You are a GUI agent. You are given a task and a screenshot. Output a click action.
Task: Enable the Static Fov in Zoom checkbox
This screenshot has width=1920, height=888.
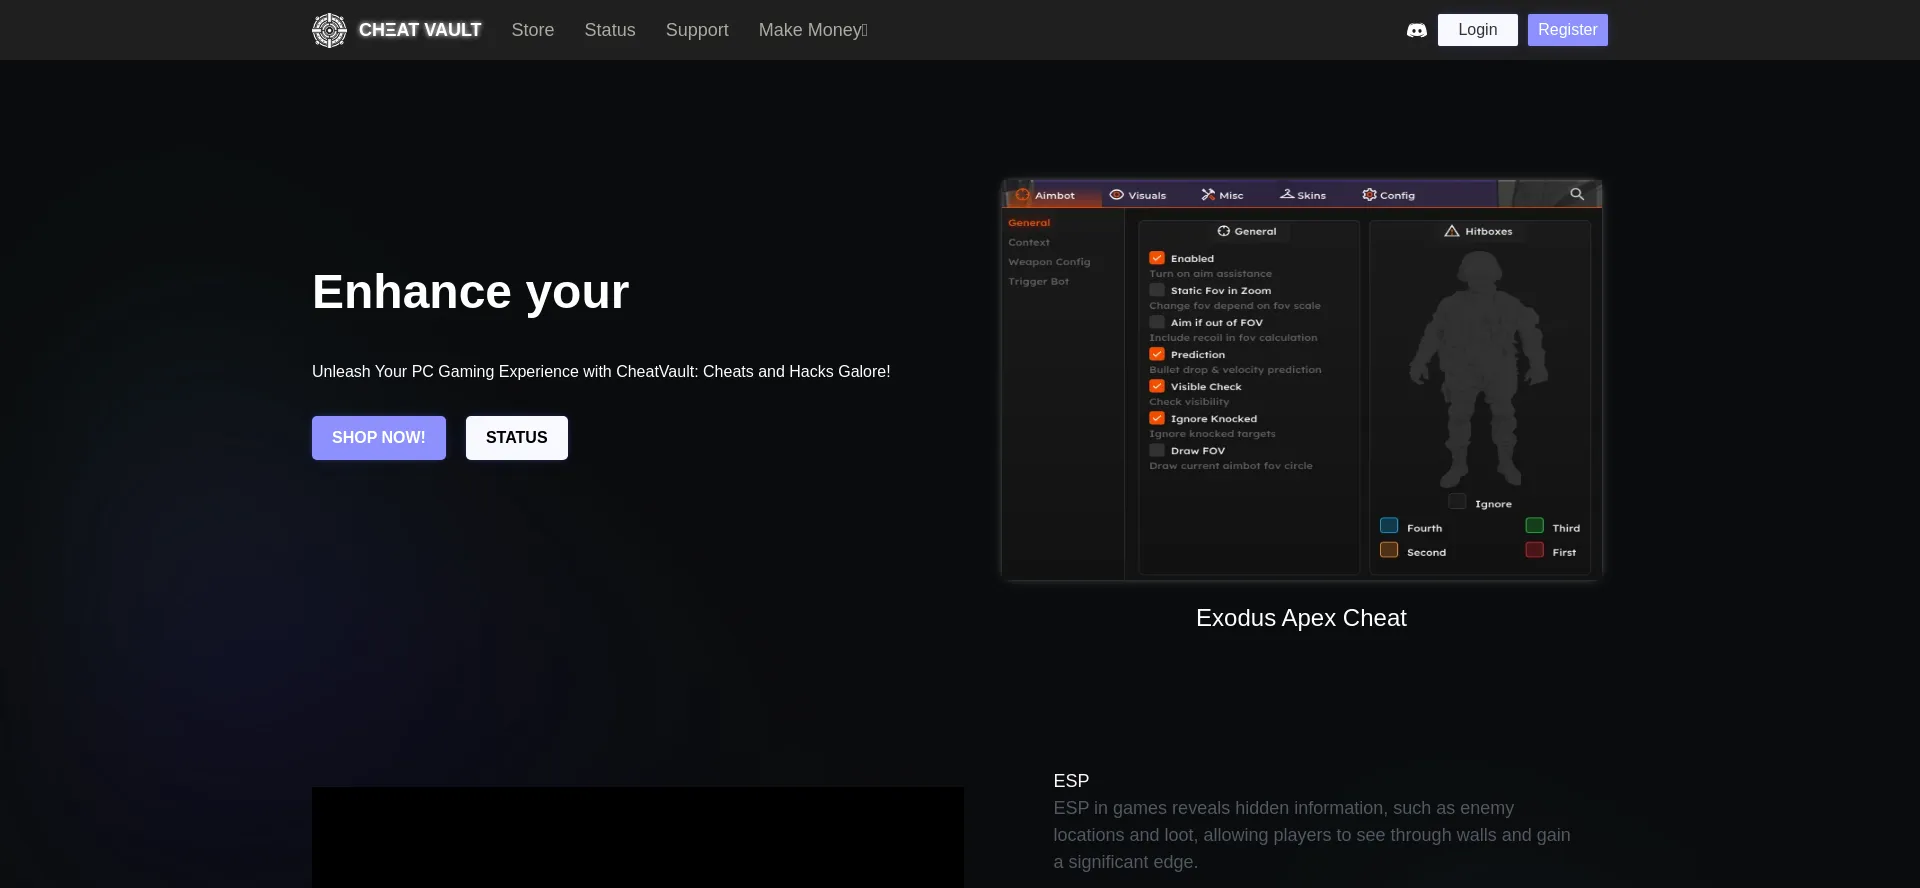point(1157,290)
